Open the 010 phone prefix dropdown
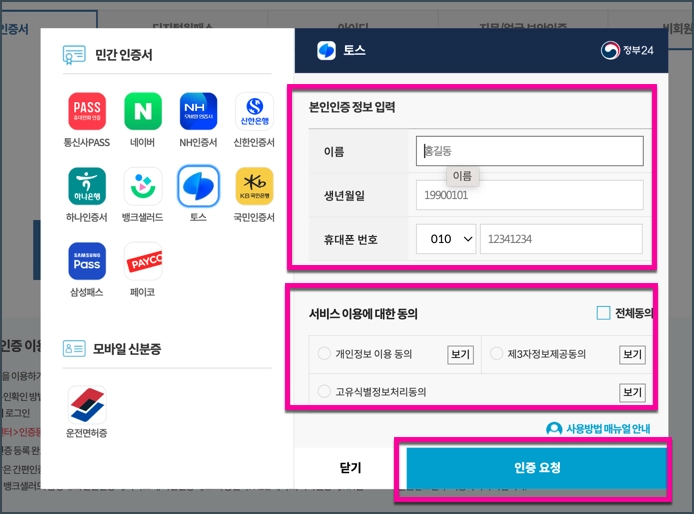 [446, 239]
